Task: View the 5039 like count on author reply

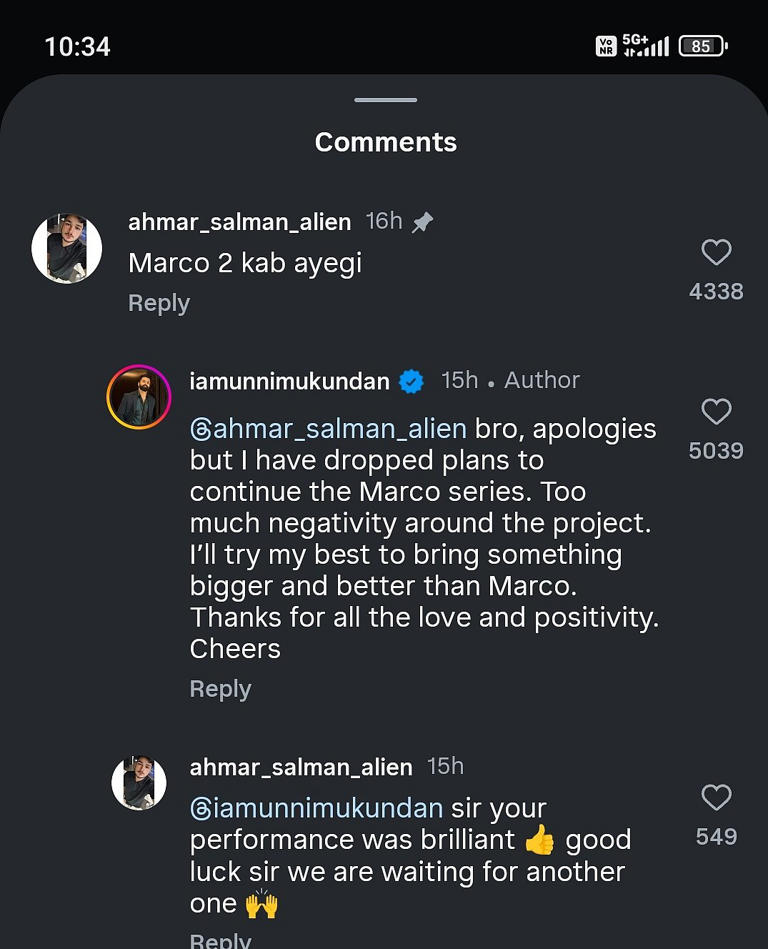Action: click(716, 450)
